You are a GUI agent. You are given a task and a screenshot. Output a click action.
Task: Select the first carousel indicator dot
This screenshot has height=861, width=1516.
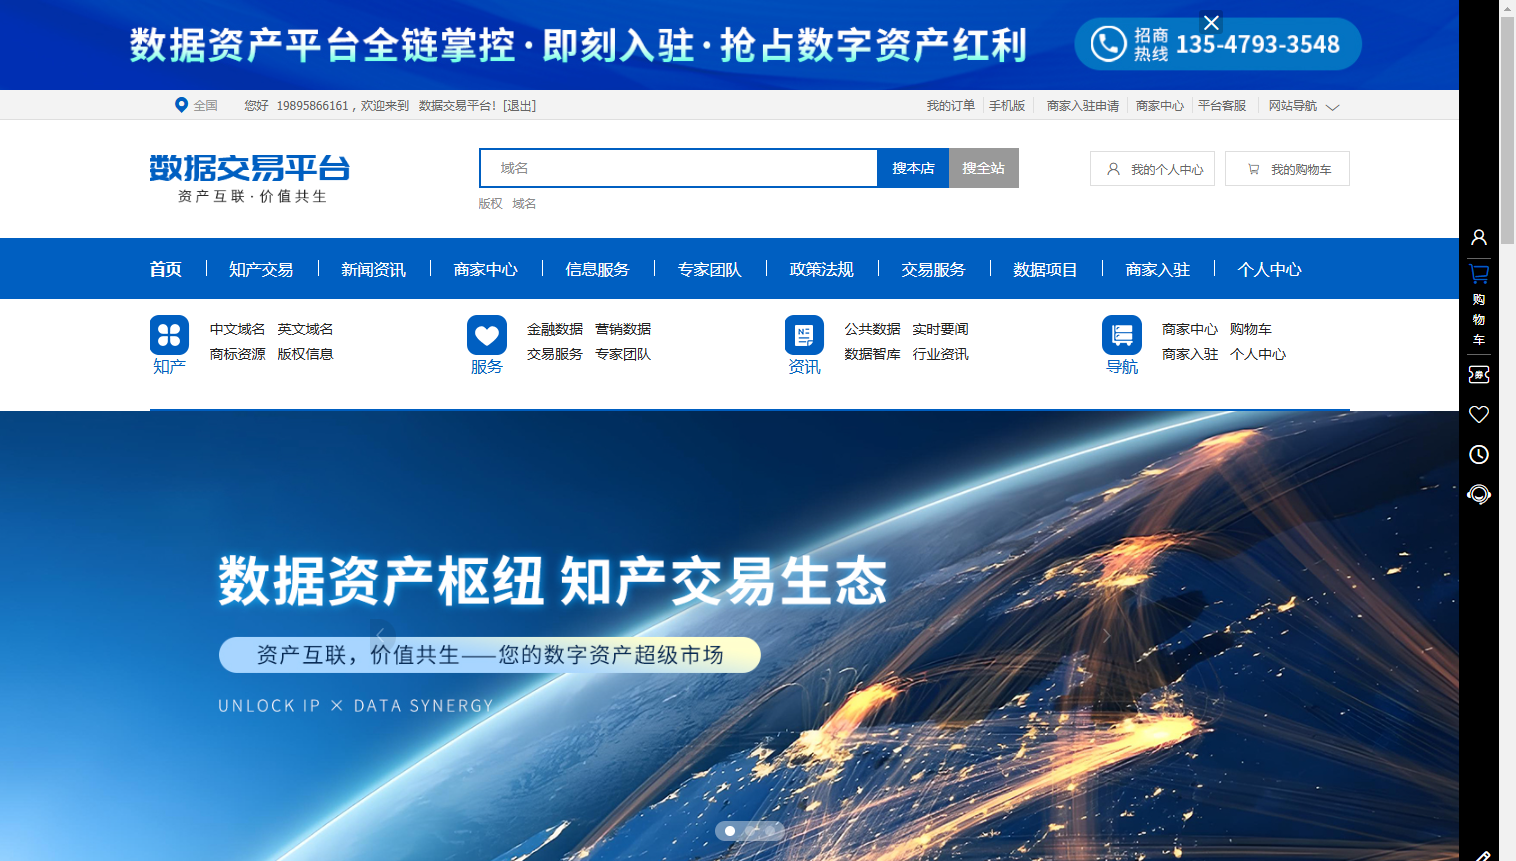730,831
